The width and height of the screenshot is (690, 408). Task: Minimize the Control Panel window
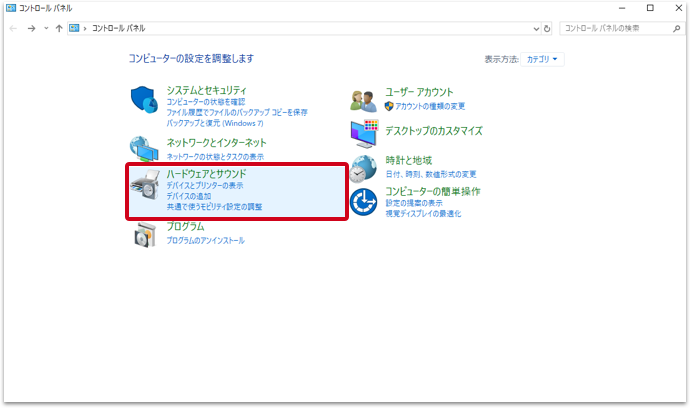(x=622, y=8)
